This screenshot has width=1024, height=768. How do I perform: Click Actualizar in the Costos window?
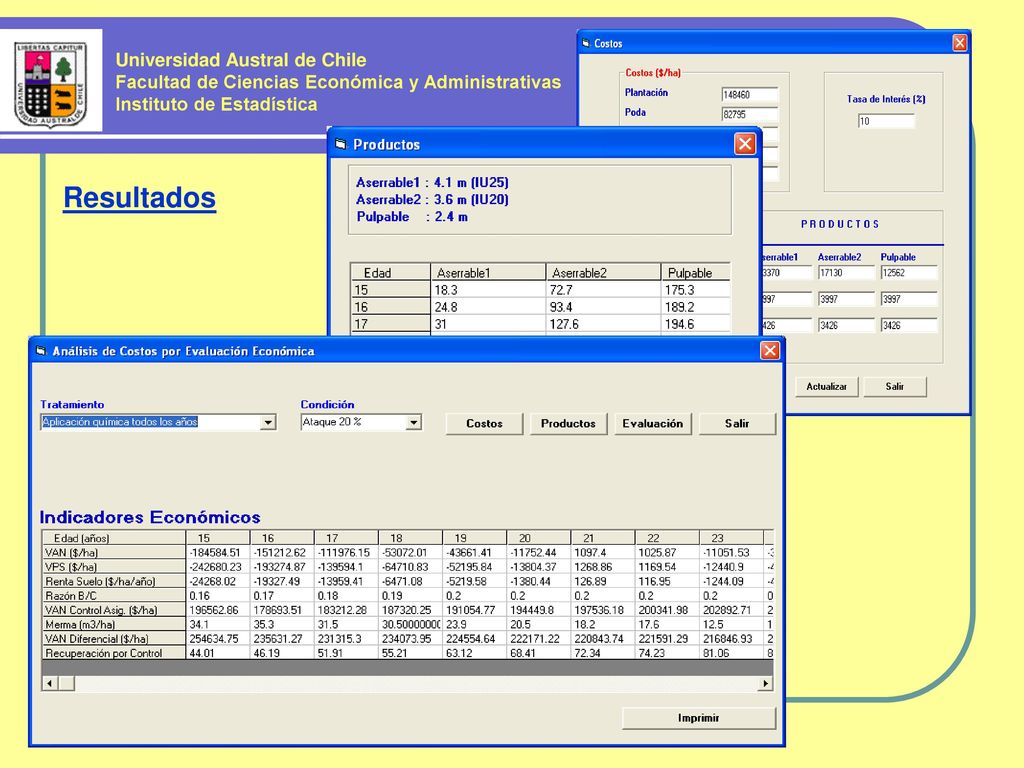pyautogui.click(x=826, y=387)
